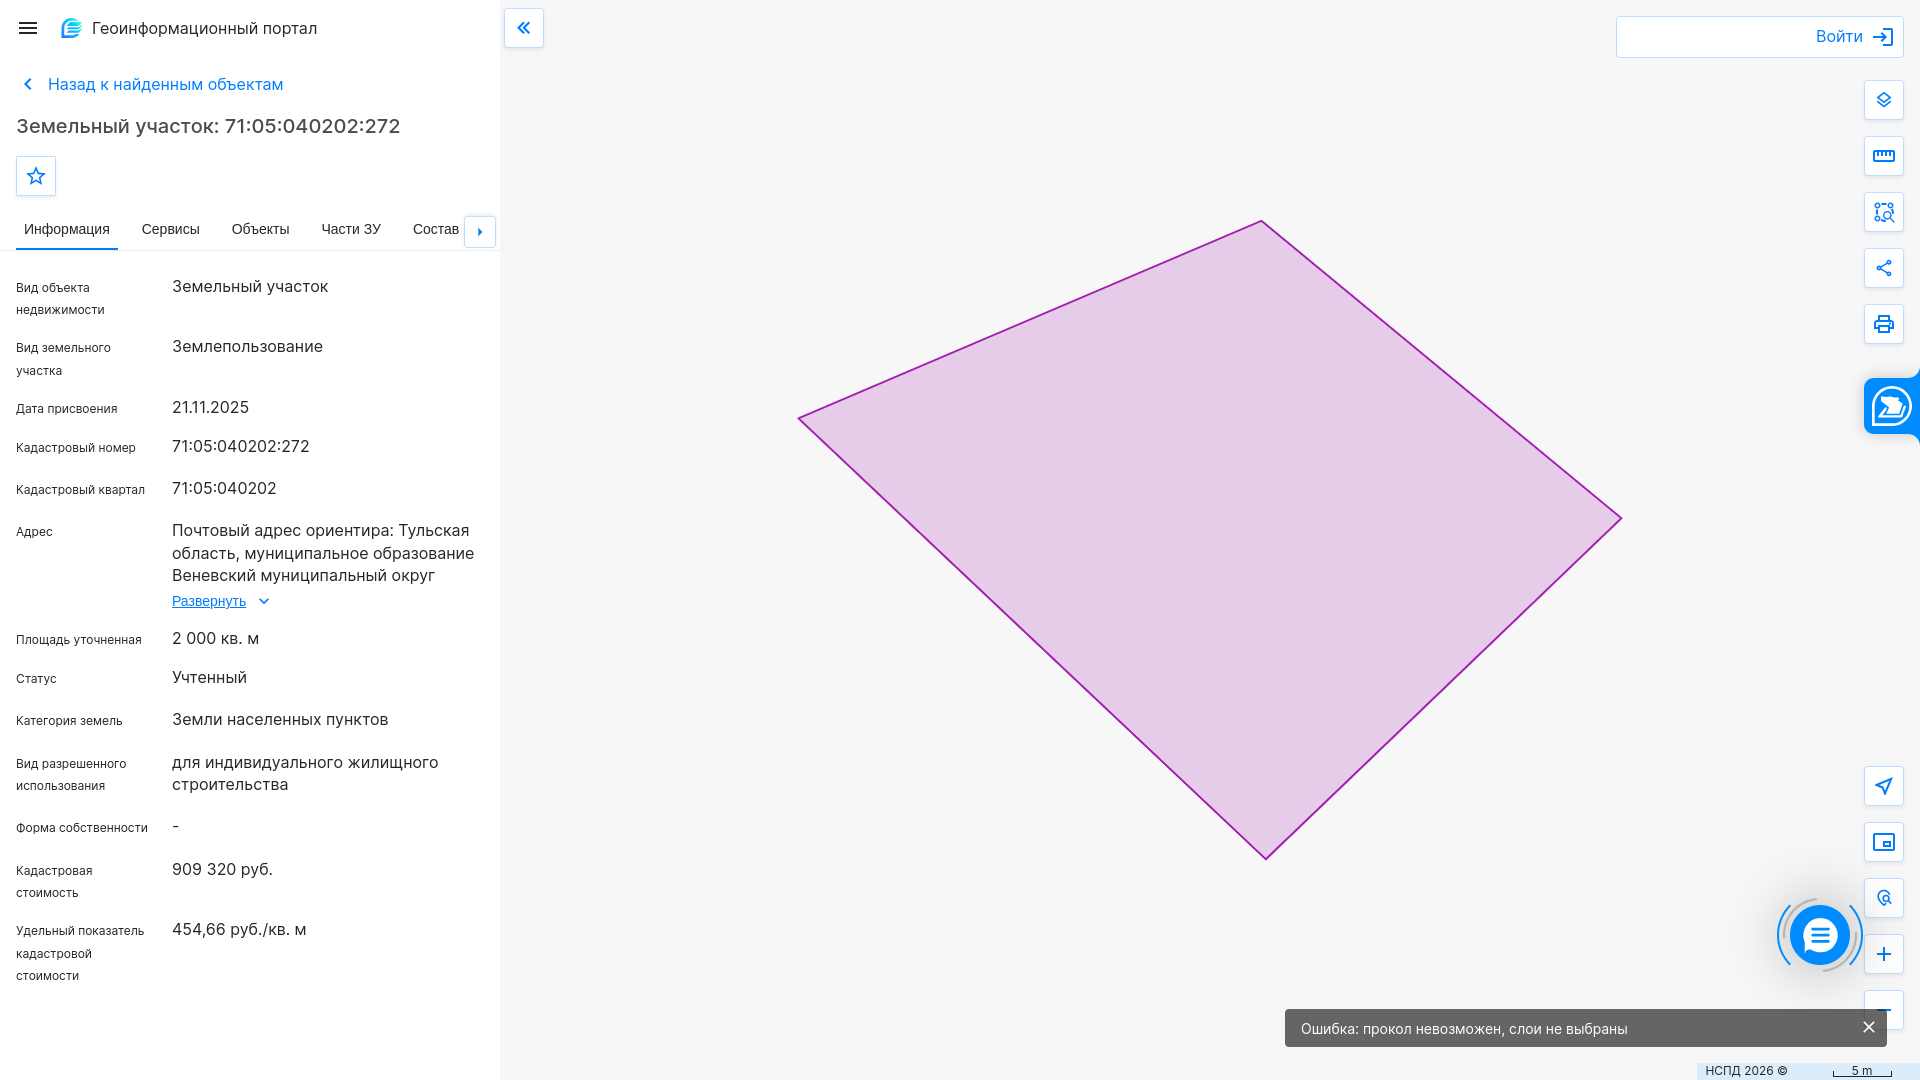The width and height of the screenshot is (1920, 1080).
Task: Share the current map view
Action: (1884, 268)
